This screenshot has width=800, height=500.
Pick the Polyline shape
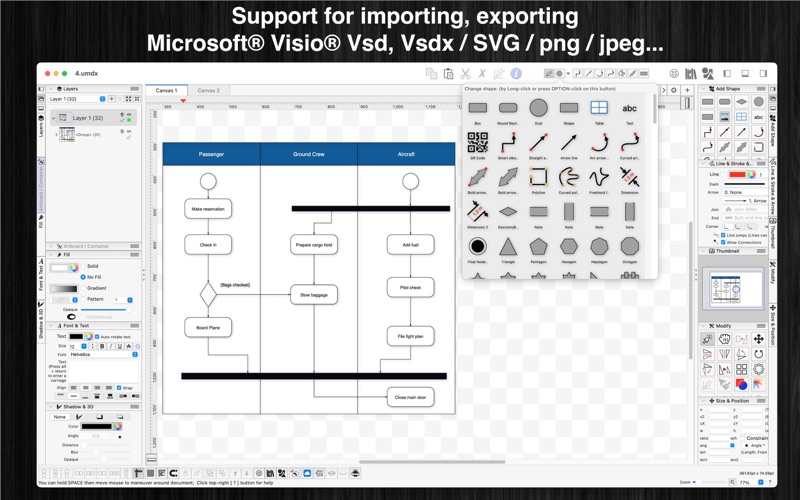click(538, 177)
